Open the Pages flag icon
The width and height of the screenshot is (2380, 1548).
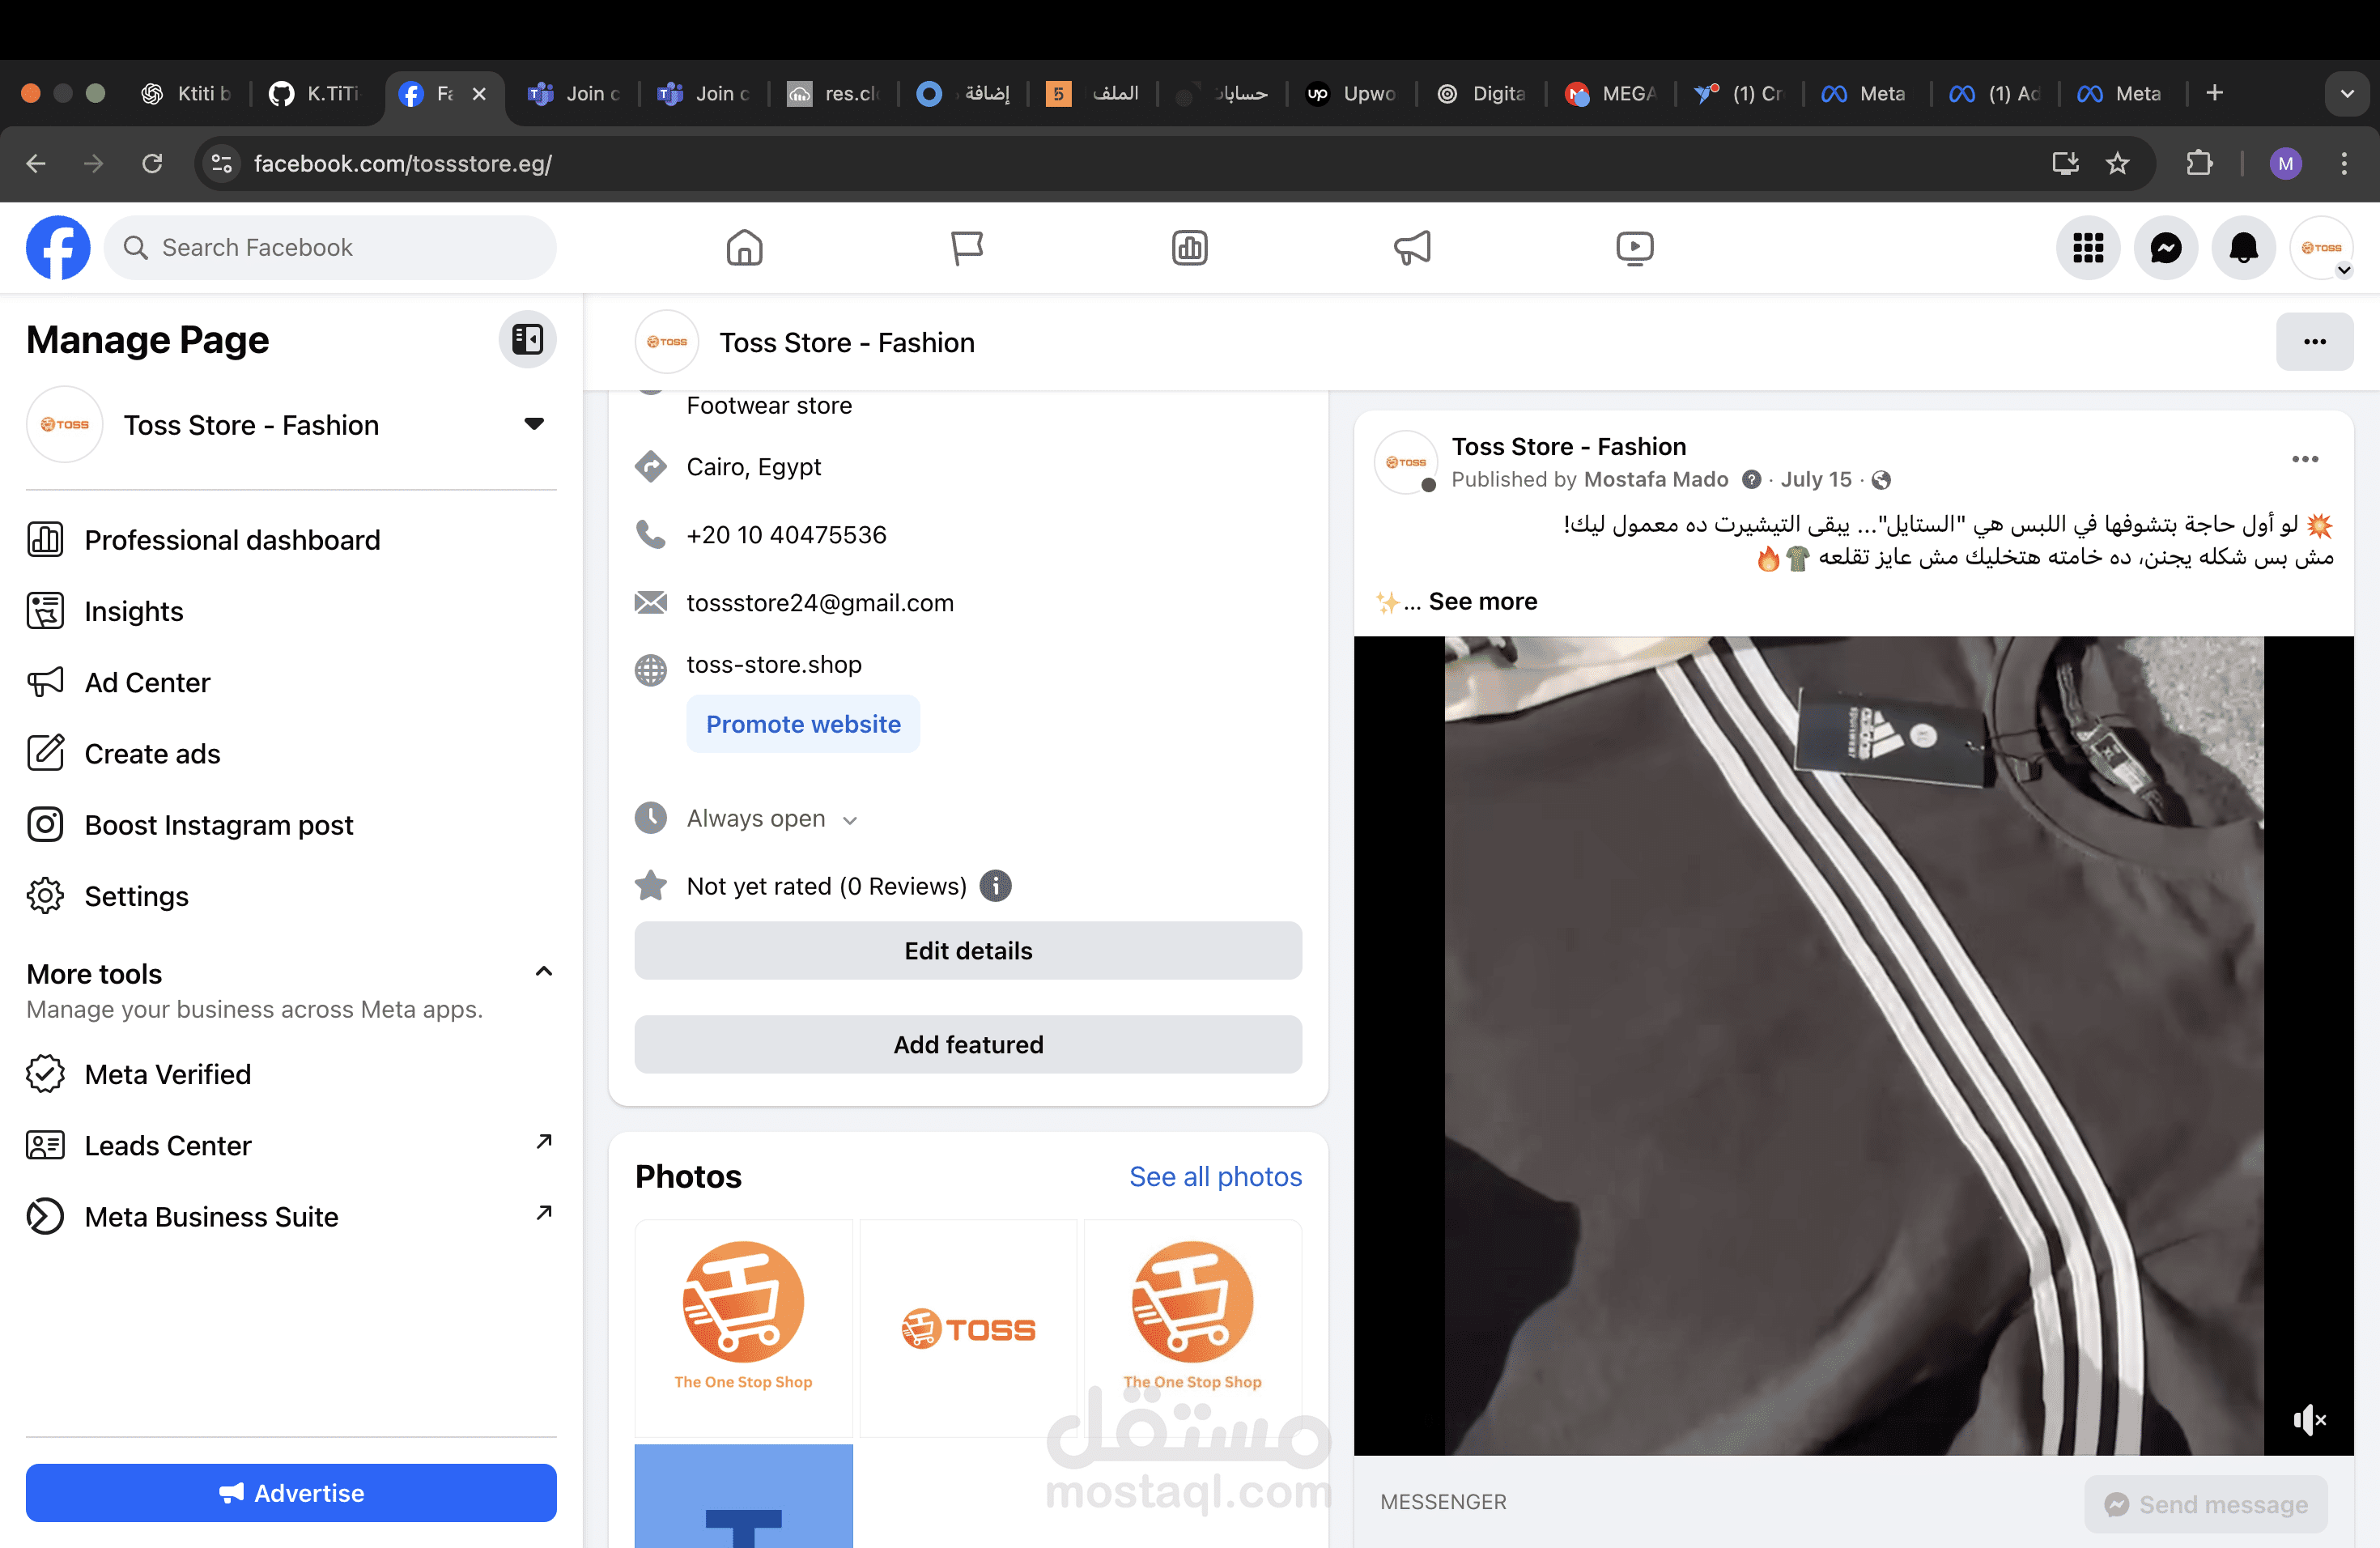coord(966,248)
